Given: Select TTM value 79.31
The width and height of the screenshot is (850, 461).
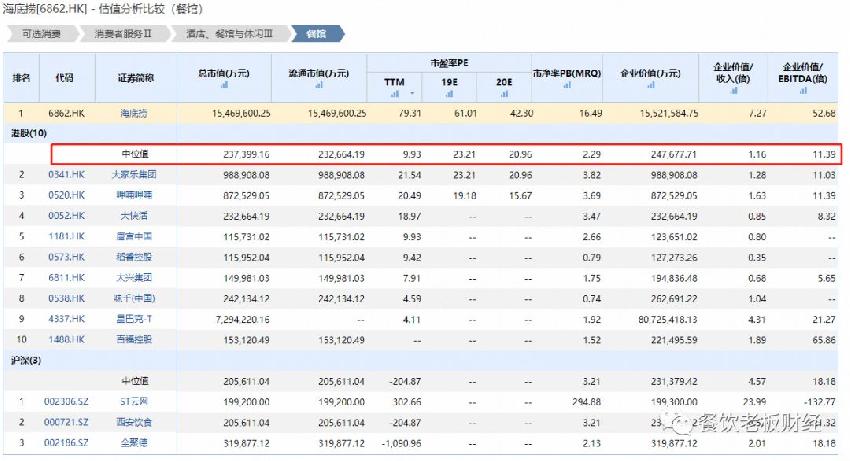Looking at the screenshot, I should 410,113.
